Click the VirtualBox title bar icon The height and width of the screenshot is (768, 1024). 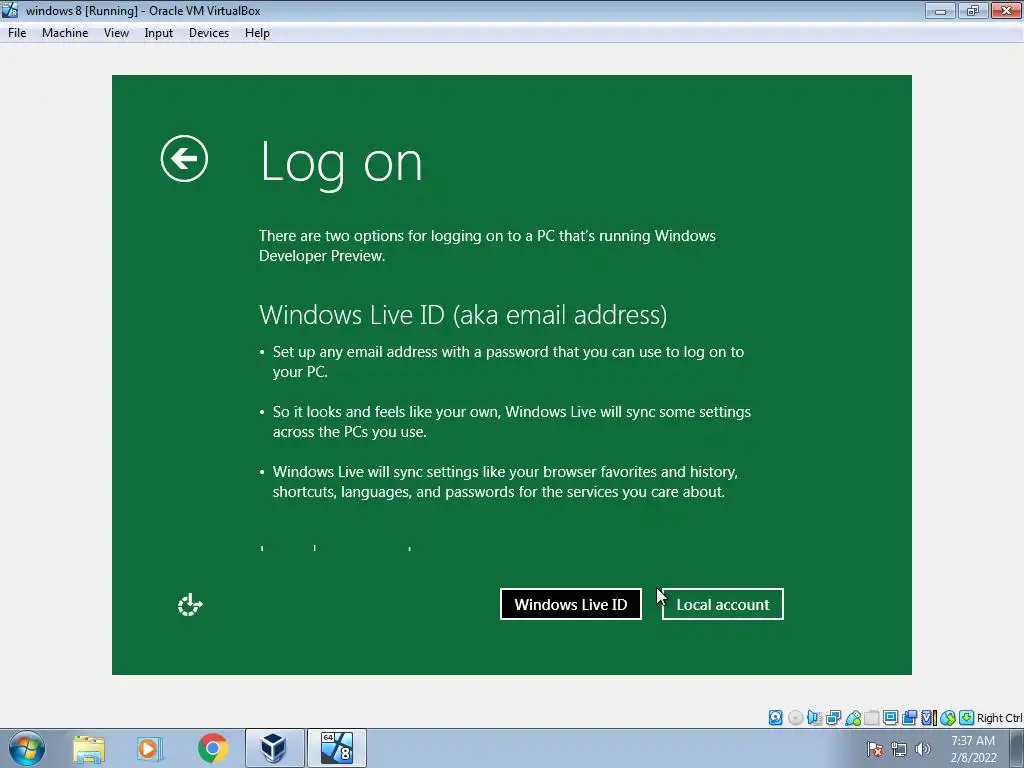point(10,10)
